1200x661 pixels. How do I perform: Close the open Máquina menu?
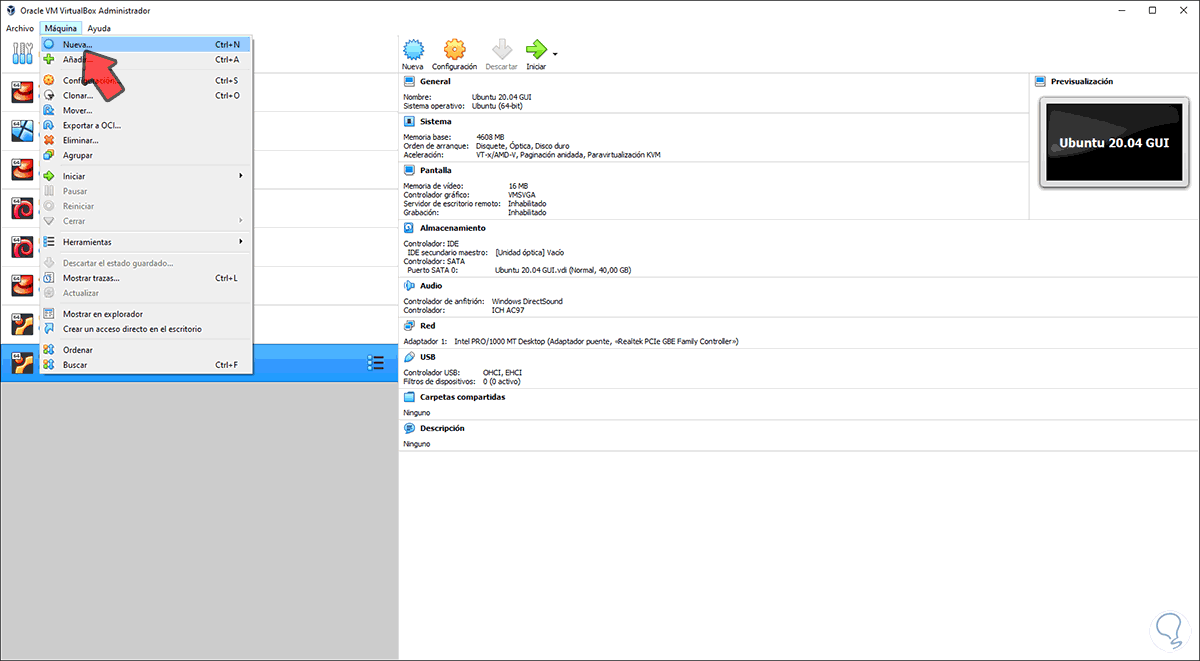(x=61, y=28)
